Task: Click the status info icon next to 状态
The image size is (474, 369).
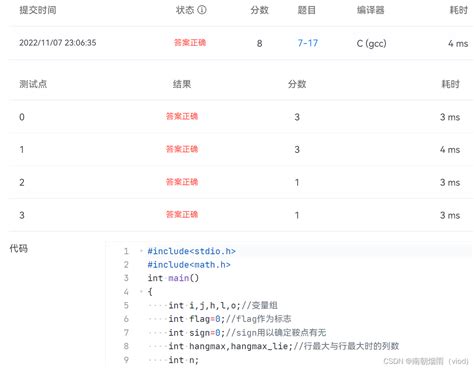Action: 202,10
